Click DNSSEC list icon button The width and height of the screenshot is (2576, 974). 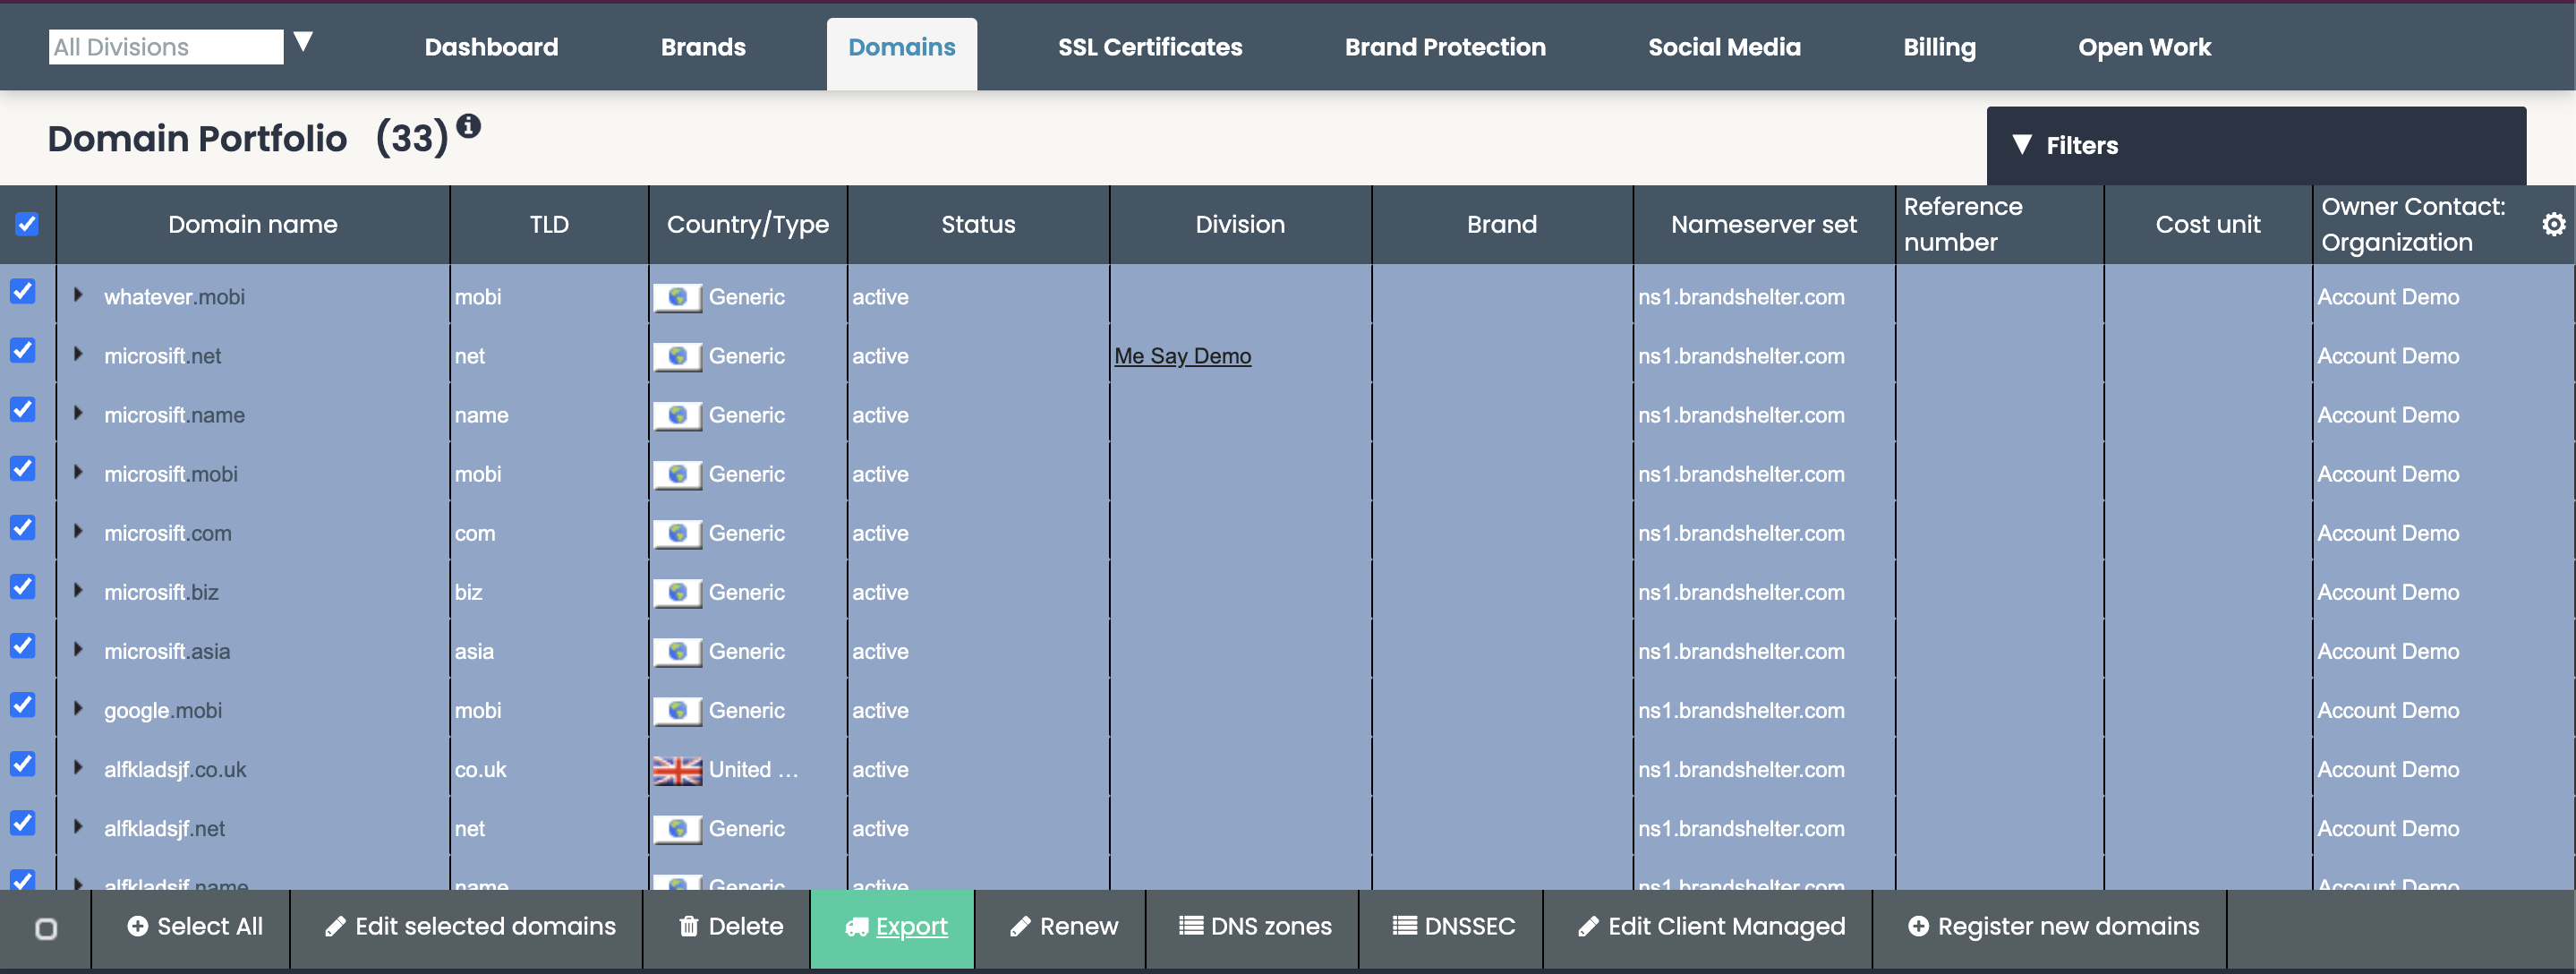pos(1404,925)
